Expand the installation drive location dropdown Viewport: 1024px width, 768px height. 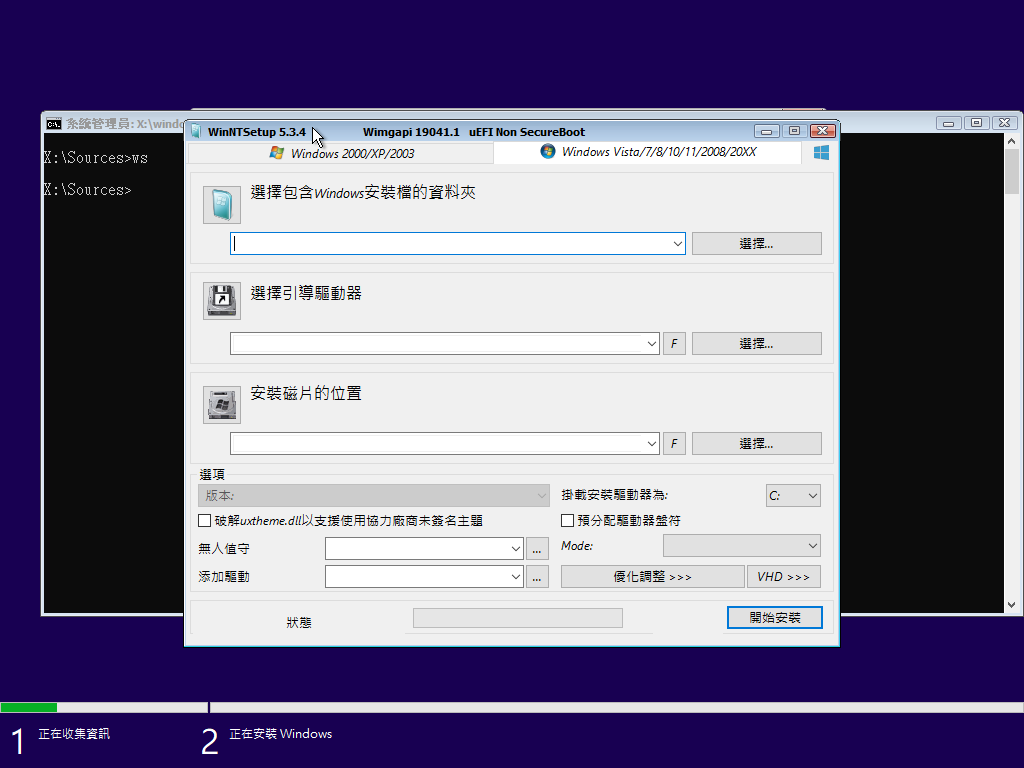651,443
